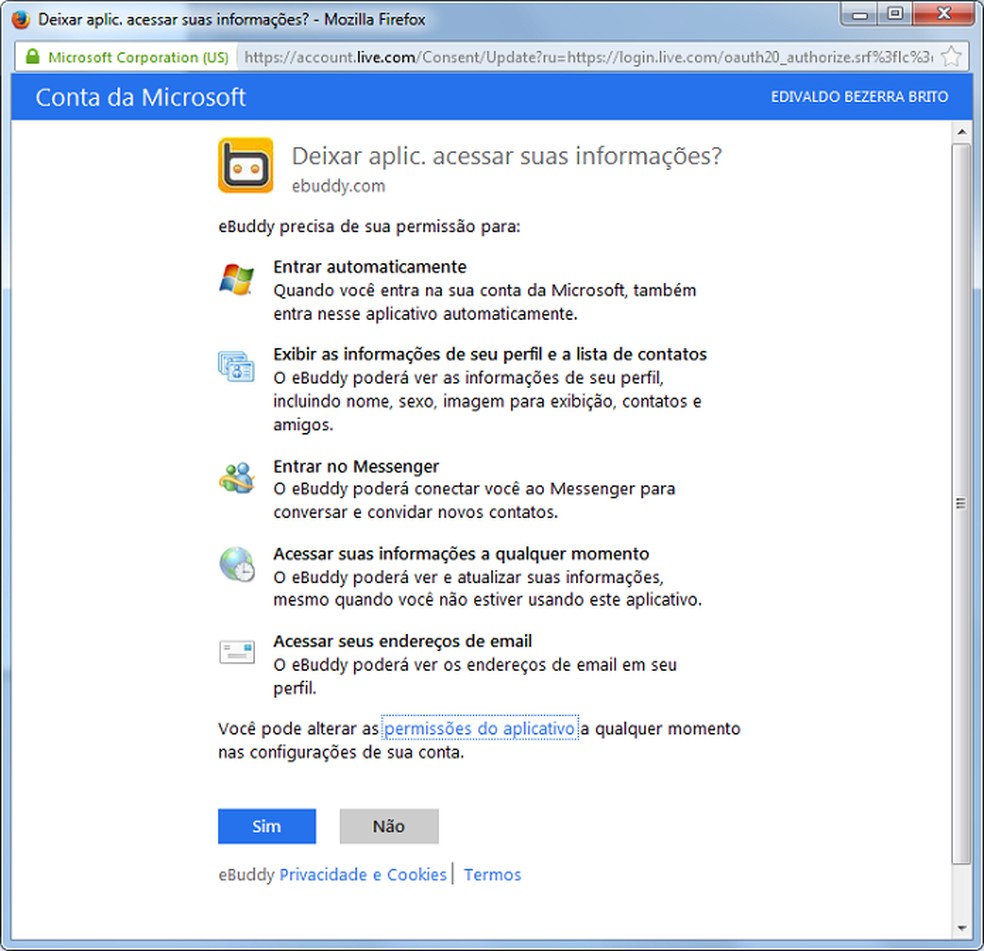Maximize the Firefox window
This screenshot has width=984, height=951.
[896, 14]
